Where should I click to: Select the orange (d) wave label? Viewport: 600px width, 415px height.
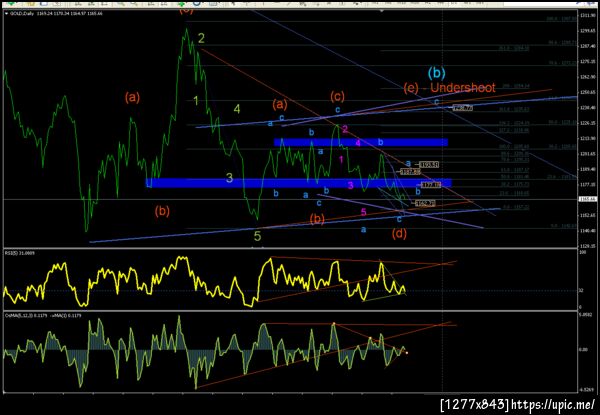click(x=399, y=233)
